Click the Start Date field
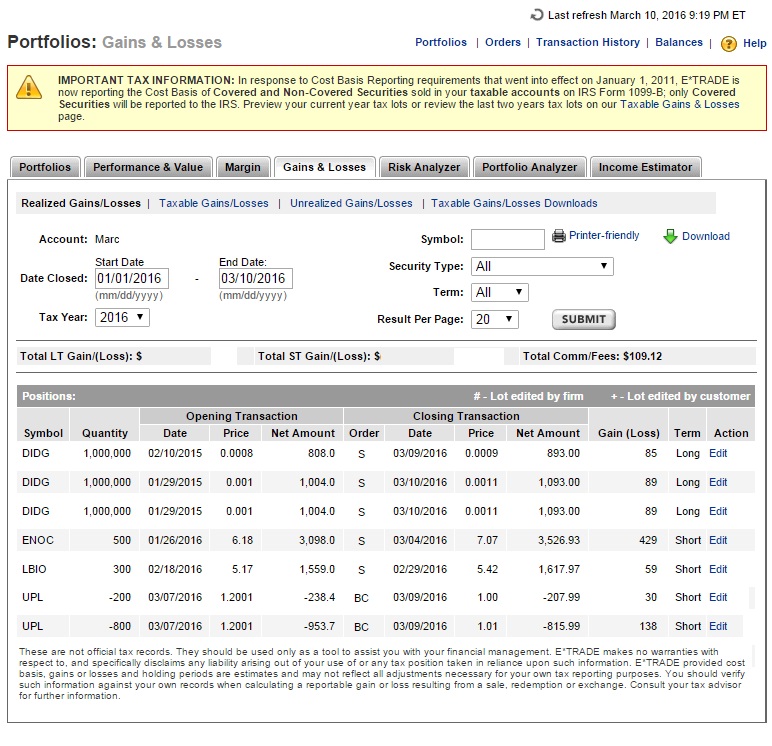The width and height of the screenshot is (772, 746). pos(132,279)
